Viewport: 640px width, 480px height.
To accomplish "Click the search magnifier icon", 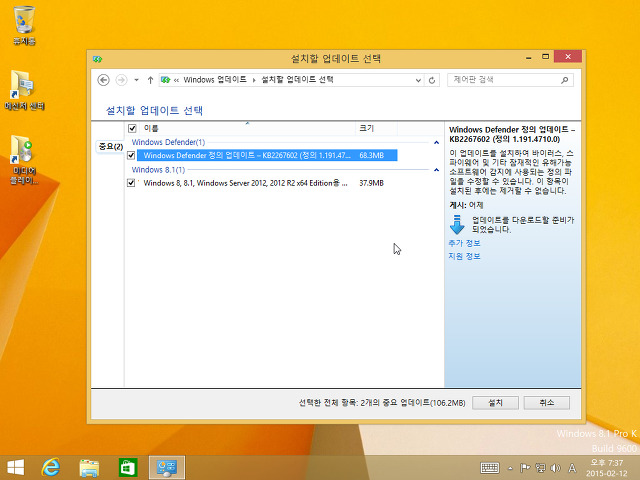I will pos(565,80).
